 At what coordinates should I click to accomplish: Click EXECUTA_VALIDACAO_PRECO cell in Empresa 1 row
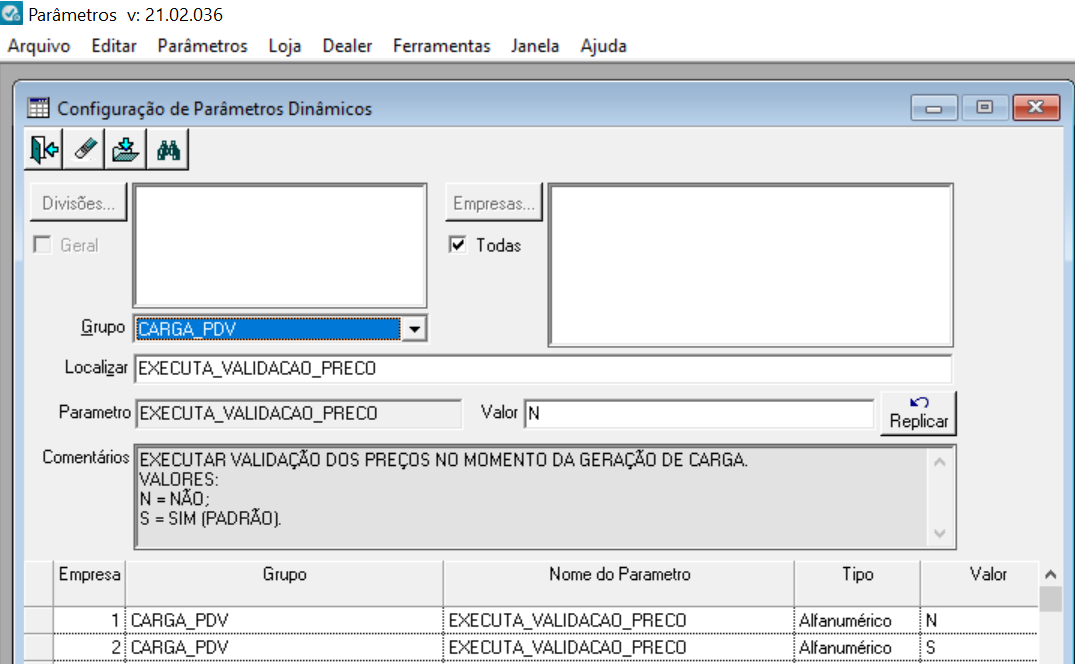point(619,620)
